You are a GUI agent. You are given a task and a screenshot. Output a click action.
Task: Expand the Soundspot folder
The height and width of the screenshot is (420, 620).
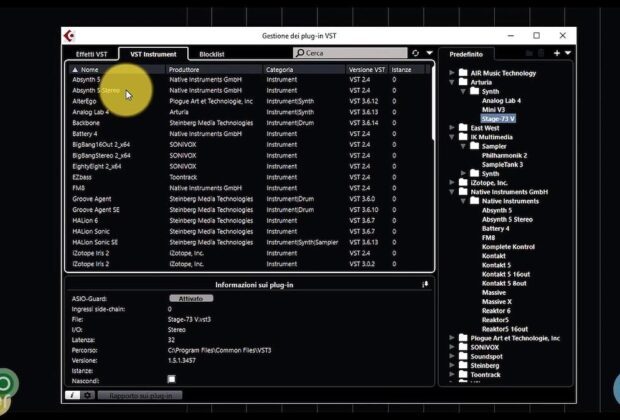(x=452, y=356)
